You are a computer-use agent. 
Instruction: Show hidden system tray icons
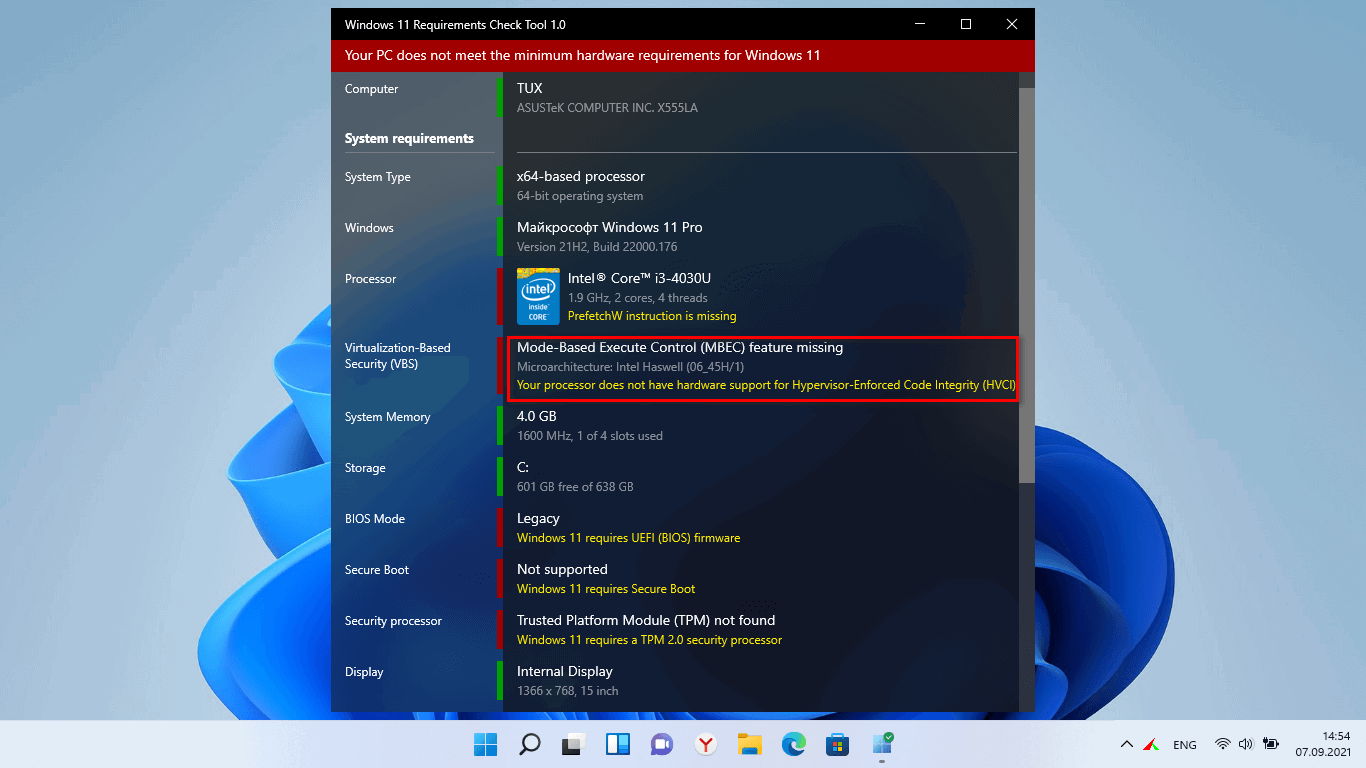(x=1127, y=744)
